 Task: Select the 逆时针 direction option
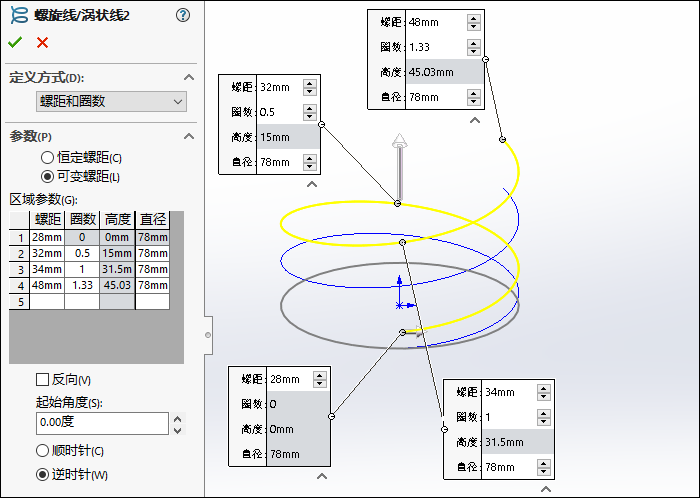click(42, 474)
